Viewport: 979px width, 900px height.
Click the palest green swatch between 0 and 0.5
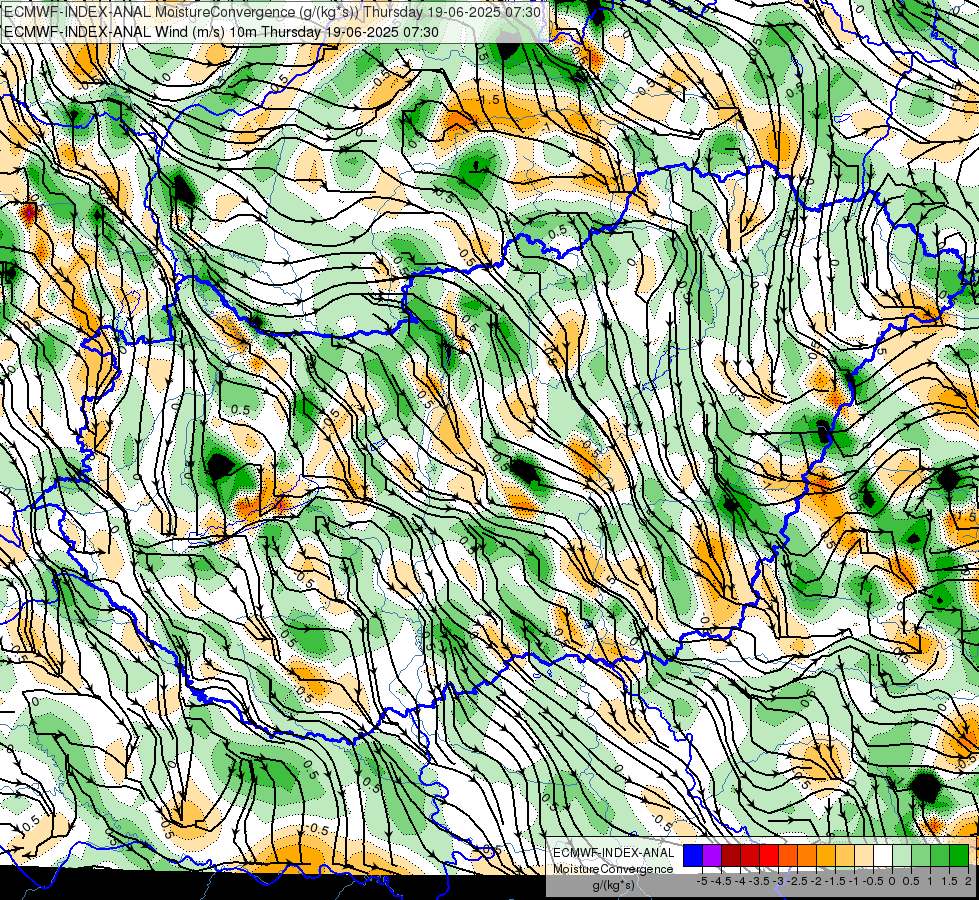903,856
